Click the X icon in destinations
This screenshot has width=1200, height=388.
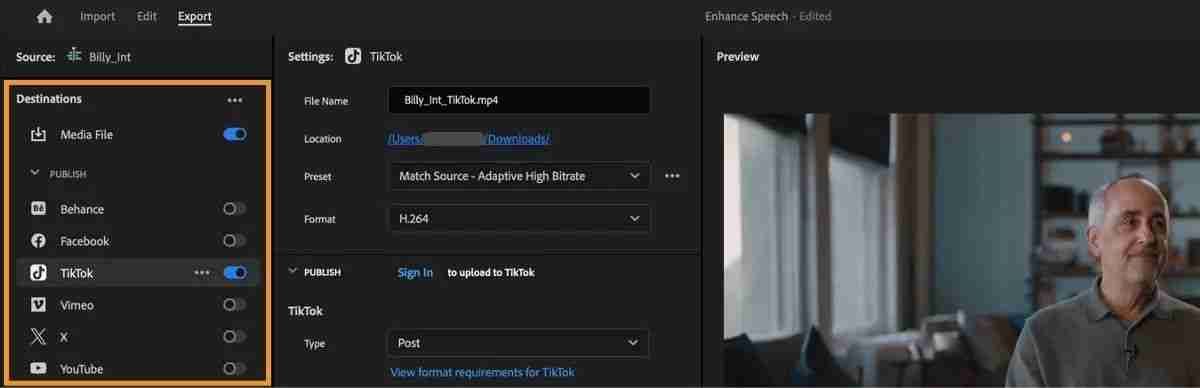(39, 337)
